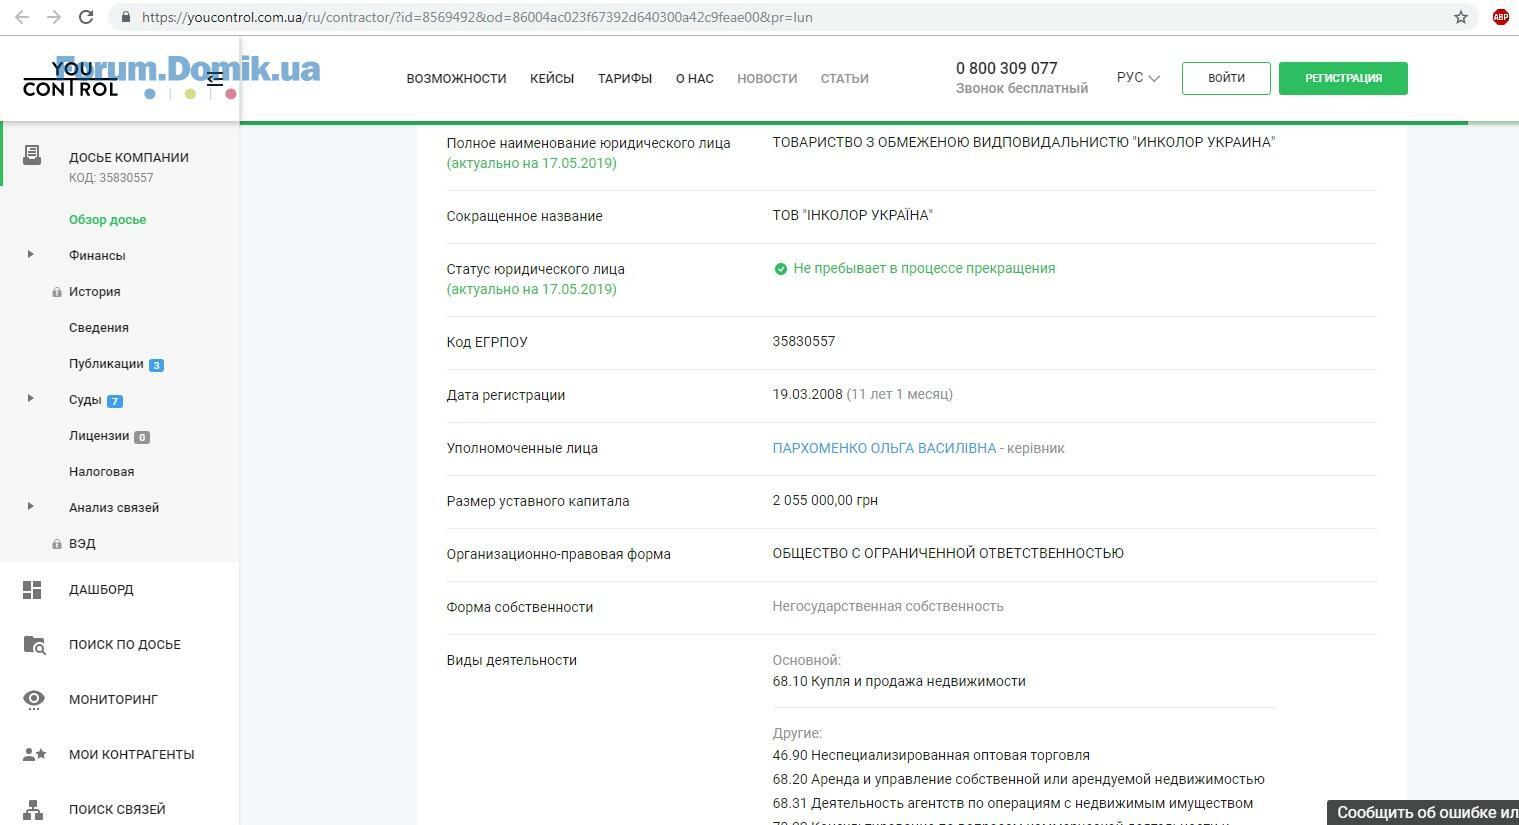This screenshot has height=825, width=1519.
Task: Open the Кейсы menu item
Action: 552,78
